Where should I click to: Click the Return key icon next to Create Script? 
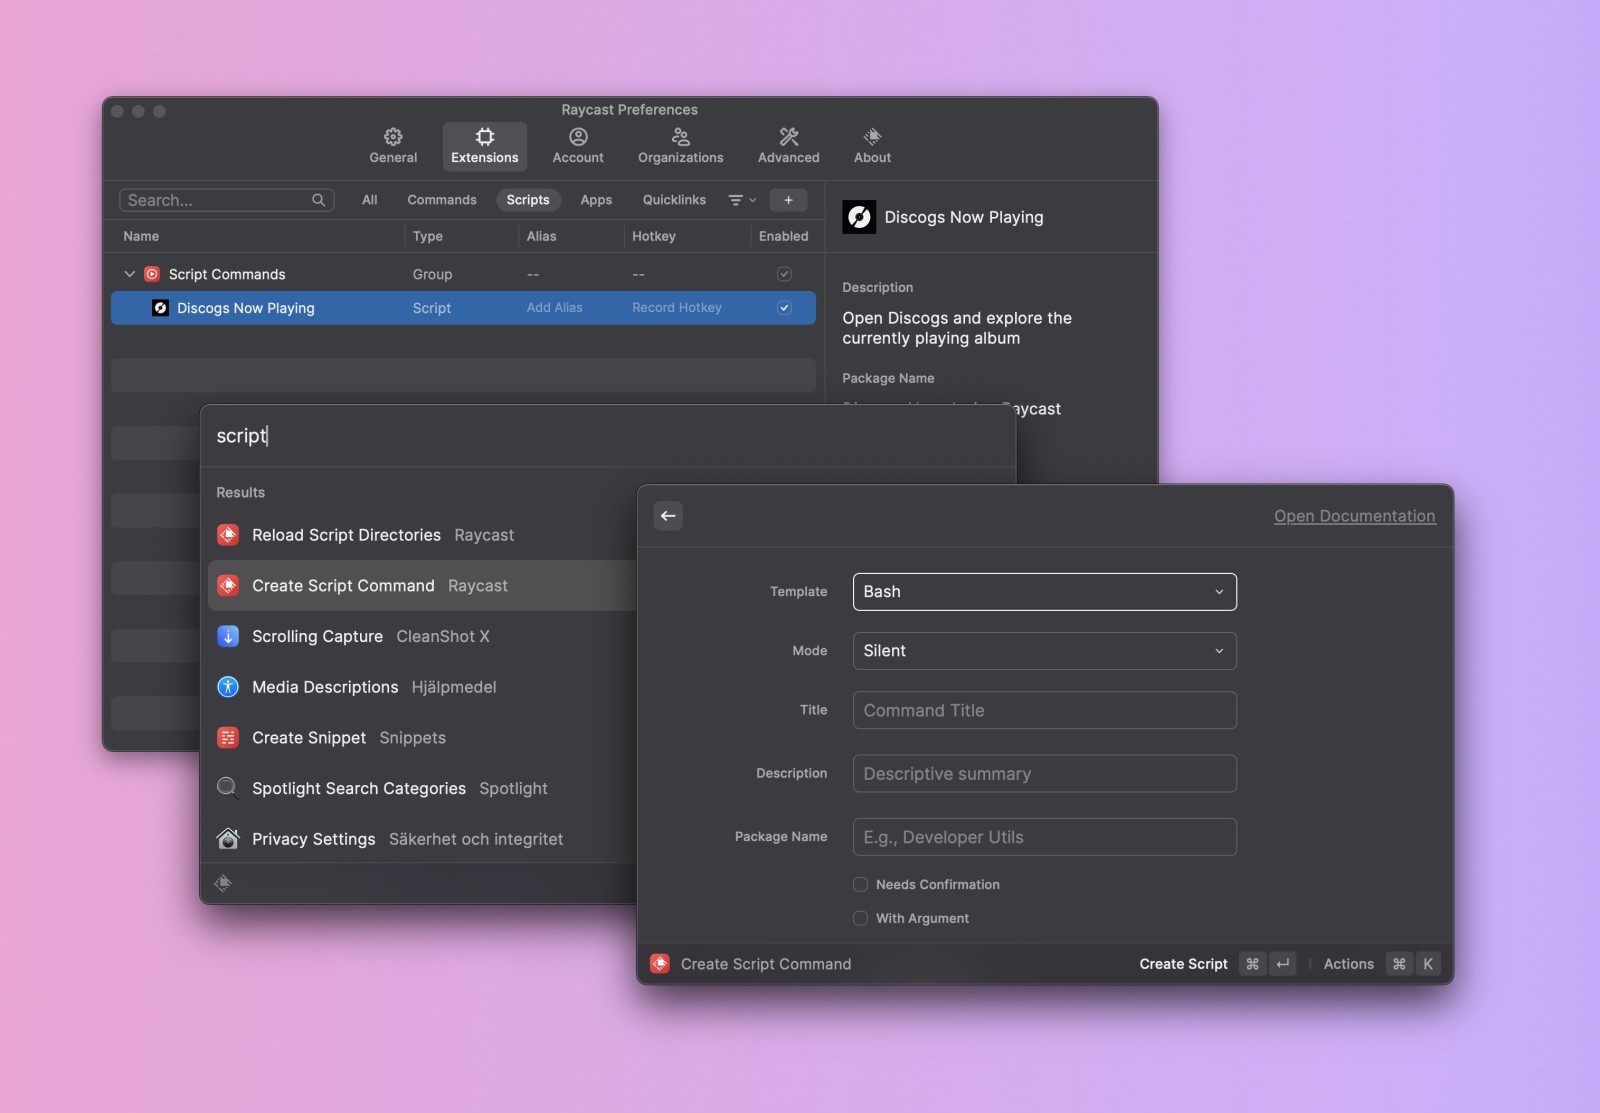click(x=1282, y=964)
